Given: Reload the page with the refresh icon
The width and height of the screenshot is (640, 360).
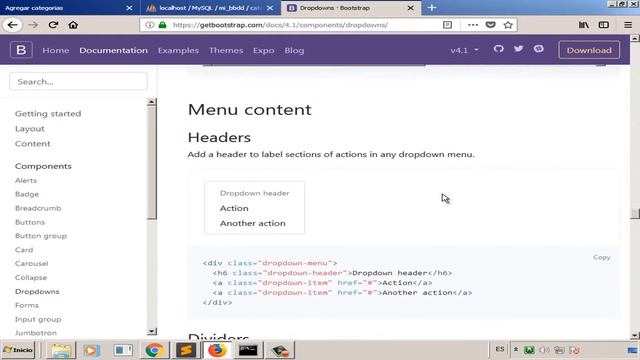Looking at the screenshot, I should pyautogui.click(x=53, y=25).
